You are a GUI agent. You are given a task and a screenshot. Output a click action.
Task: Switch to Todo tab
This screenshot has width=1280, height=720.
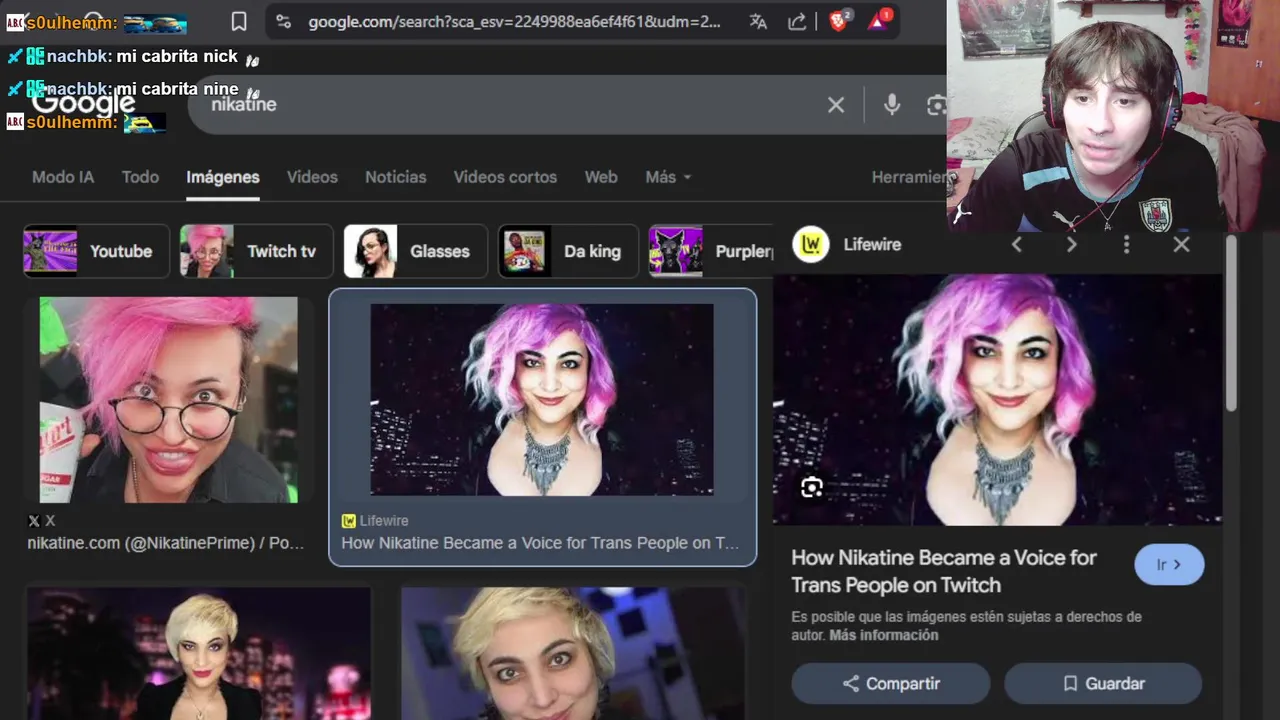140,177
